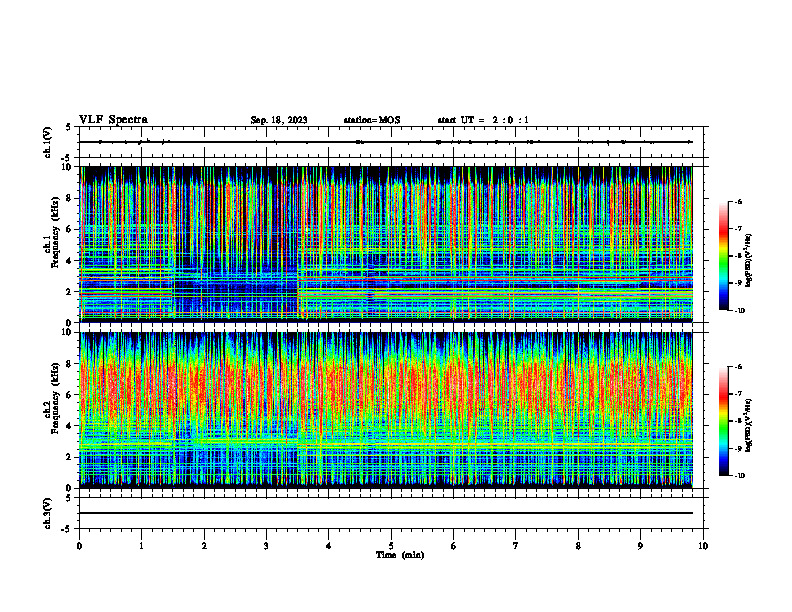792x612 pixels.
Task: Click time axis tick label "10"
Action: tap(703, 546)
